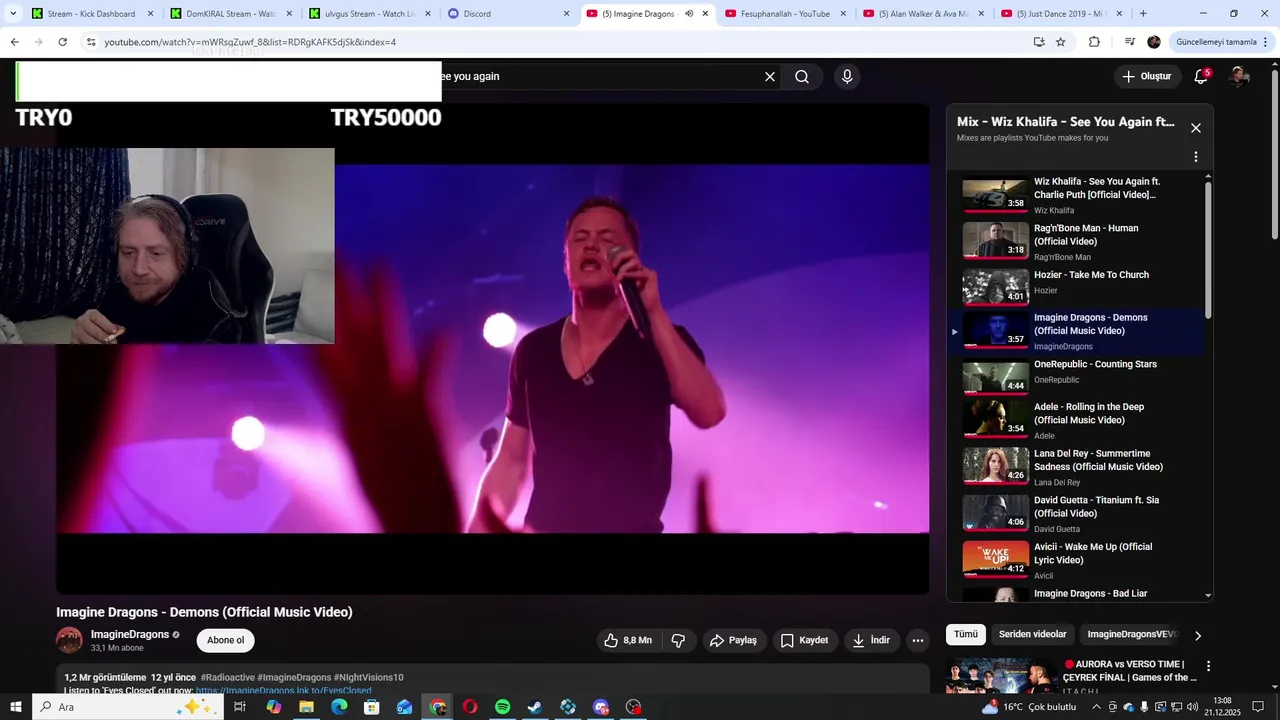The width and height of the screenshot is (1280, 720).
Task: Open Windows Start menu
Action: tap(15, 707)
